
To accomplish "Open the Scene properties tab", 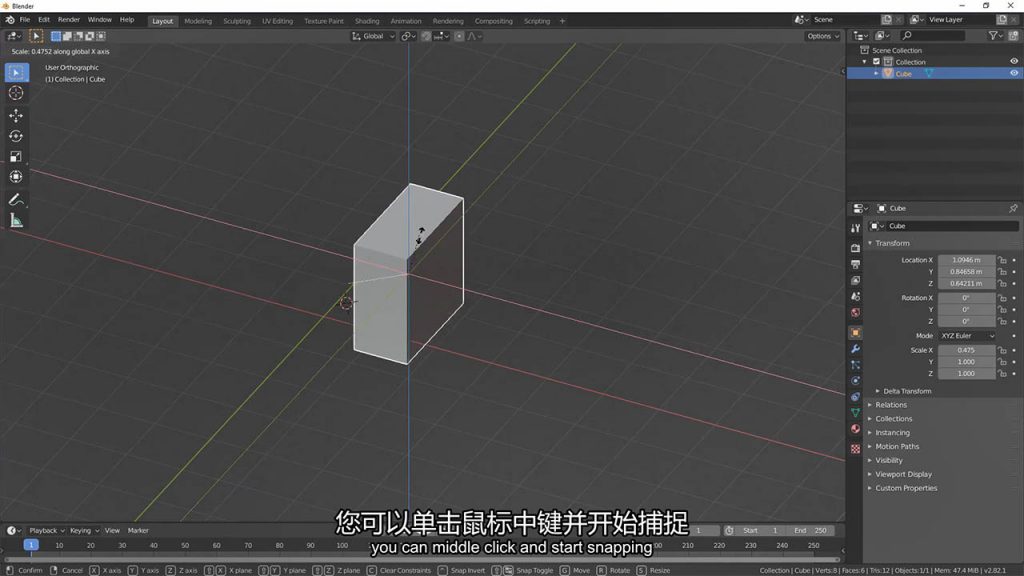I will 856,296.
